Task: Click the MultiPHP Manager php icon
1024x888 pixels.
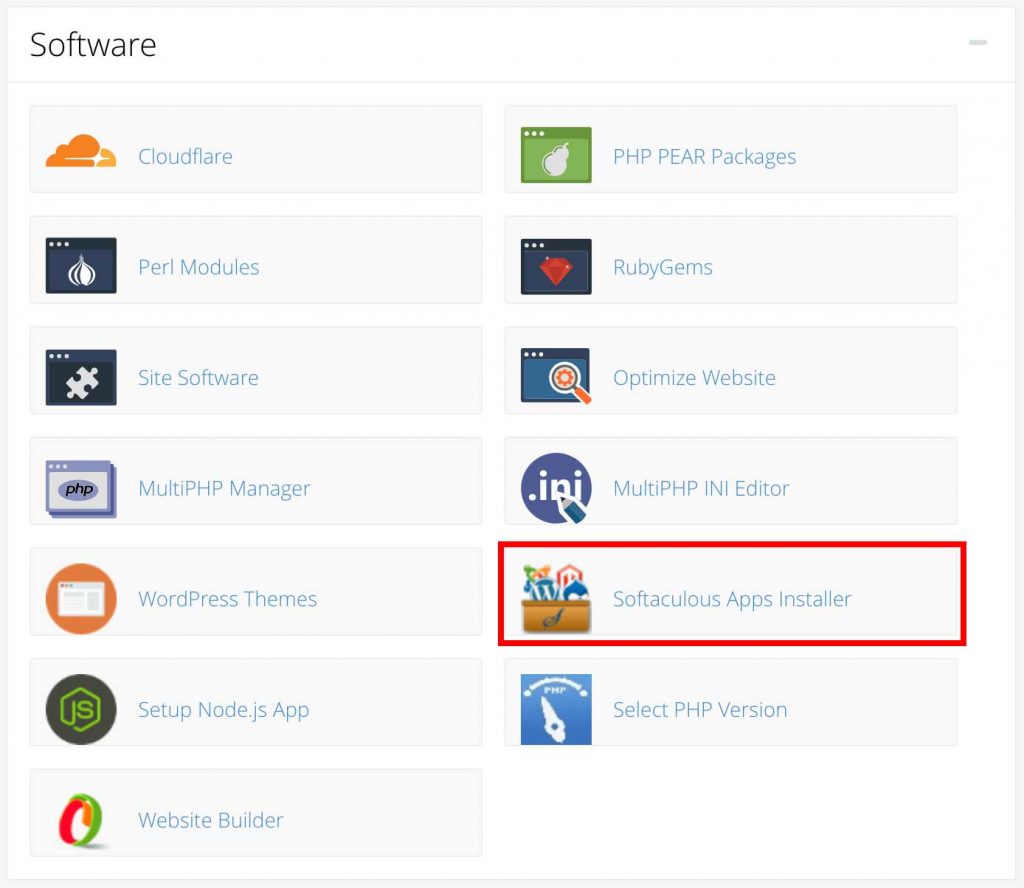Action: [x=81, y=489]
